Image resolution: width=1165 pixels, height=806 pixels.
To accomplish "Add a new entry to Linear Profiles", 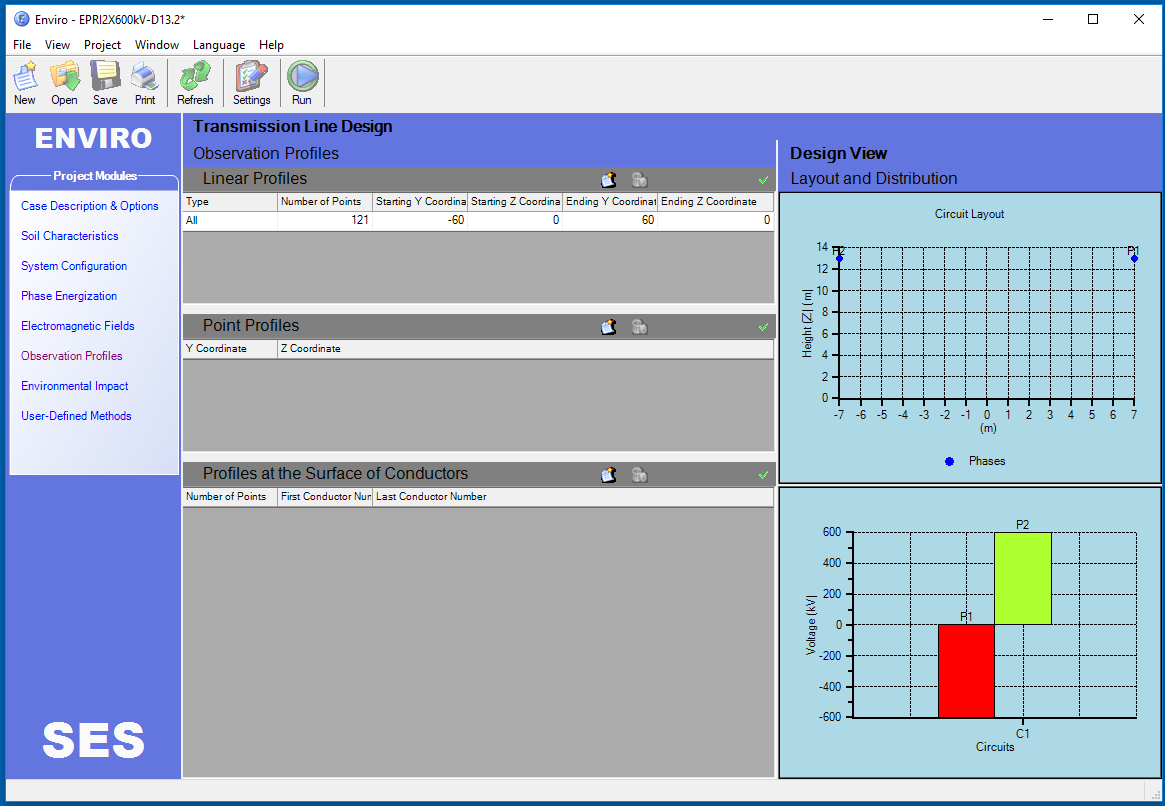I will 608,180.
